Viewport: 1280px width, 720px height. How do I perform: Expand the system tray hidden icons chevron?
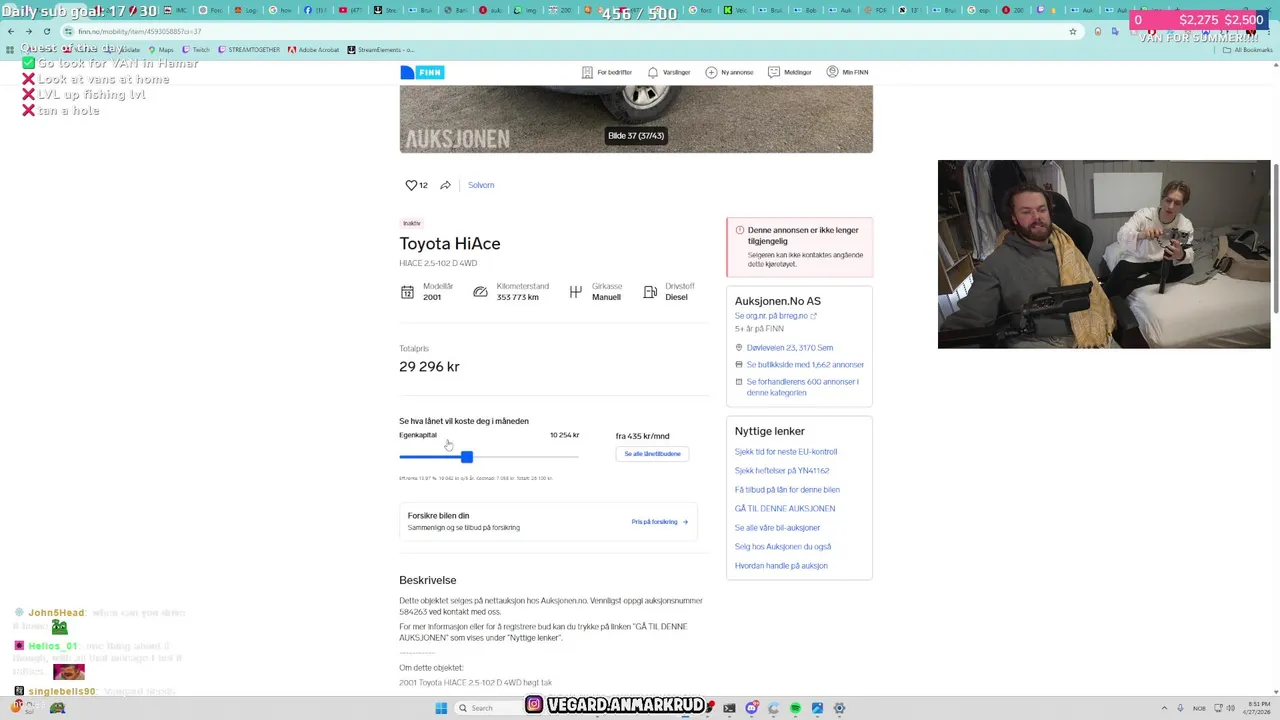point(1164,708)
